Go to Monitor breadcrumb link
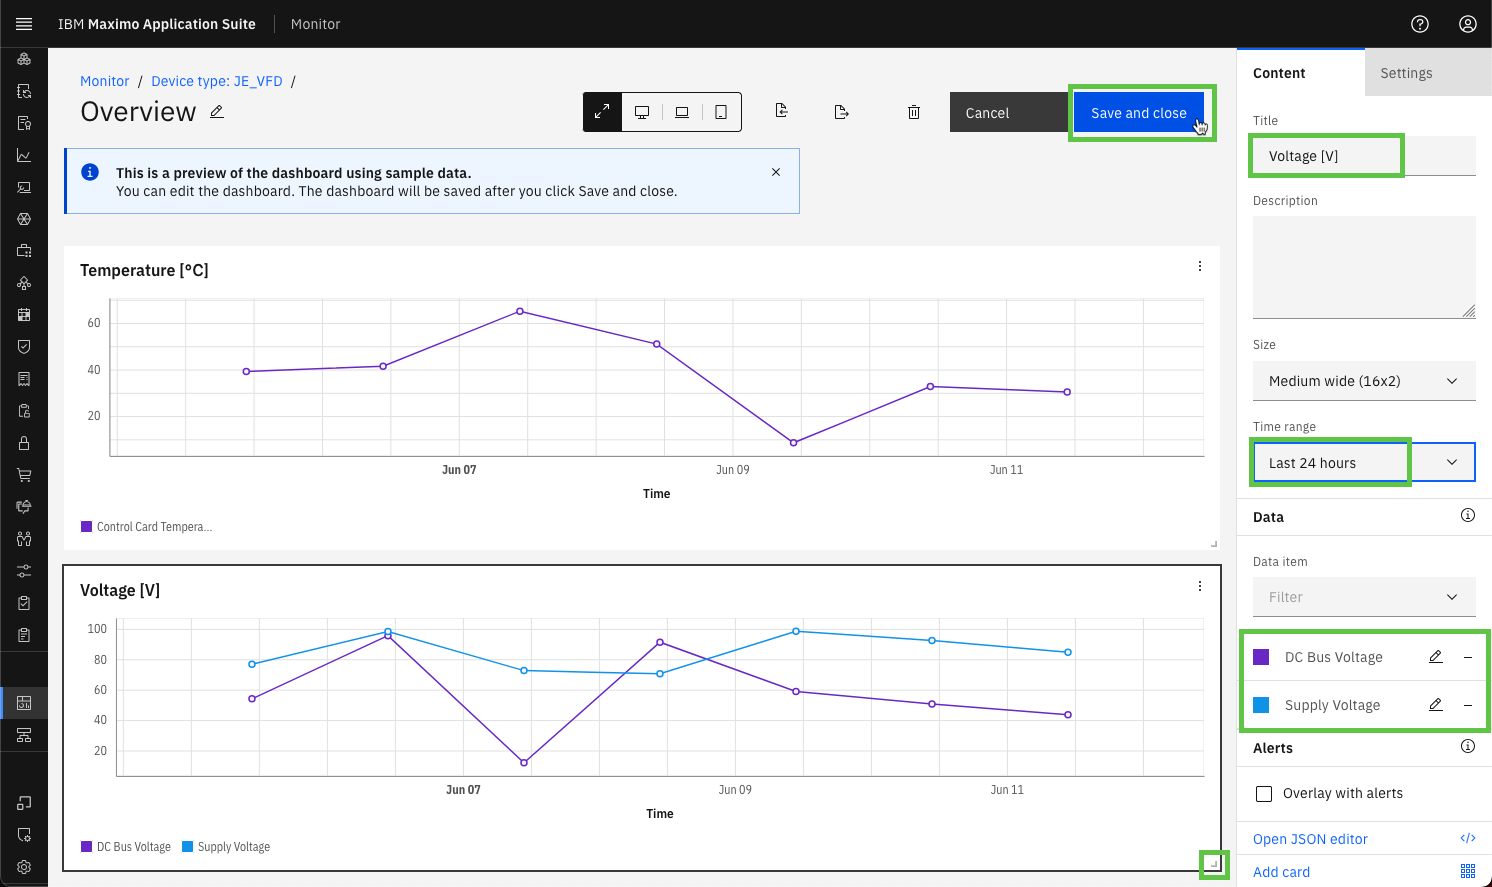Viewport: 1492px width, 887px height. [x=105, y=81]
